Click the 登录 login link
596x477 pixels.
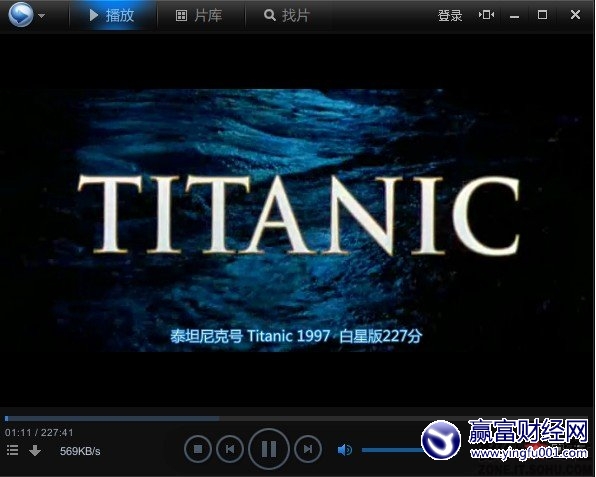coord(450,16)
